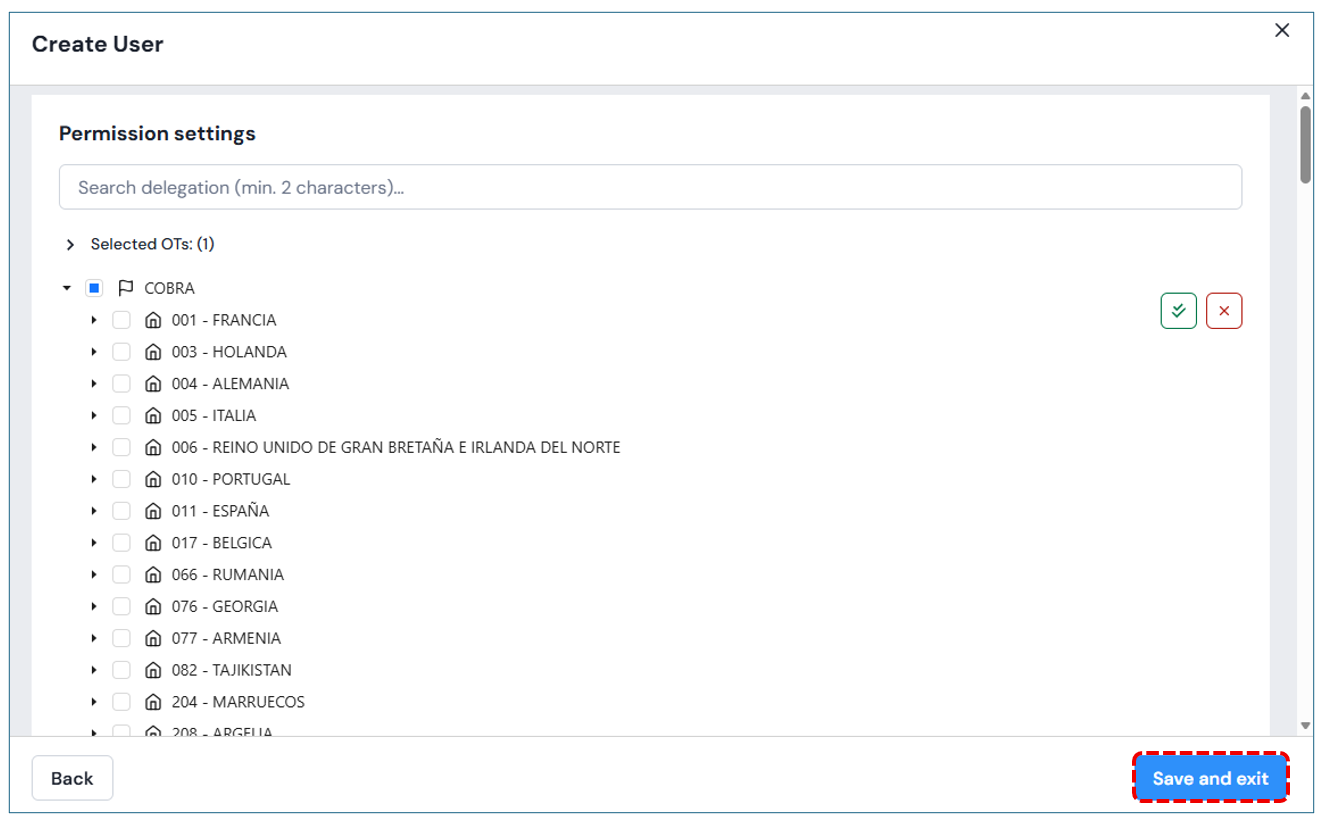This screenshot has width=1323, height=819.
Task: Click the green select-all double-check icon
Action: [x=1178, y=311]
